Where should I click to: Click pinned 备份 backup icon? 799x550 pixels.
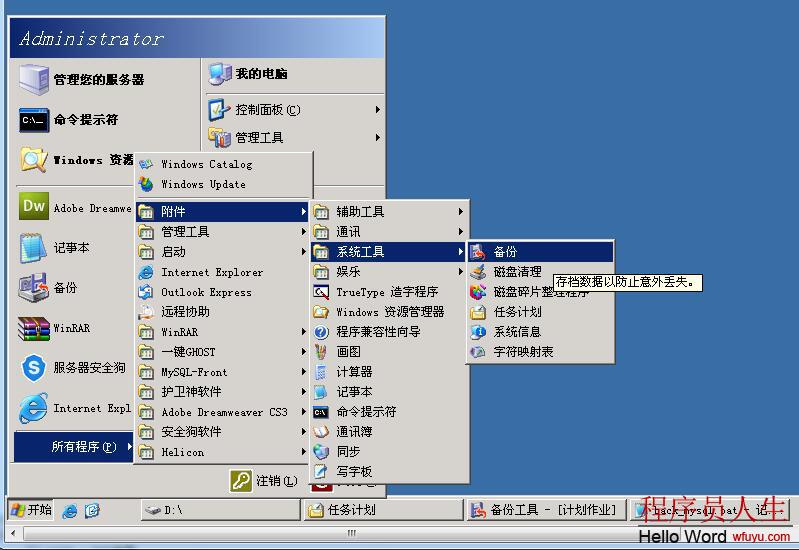coord(34,287)
